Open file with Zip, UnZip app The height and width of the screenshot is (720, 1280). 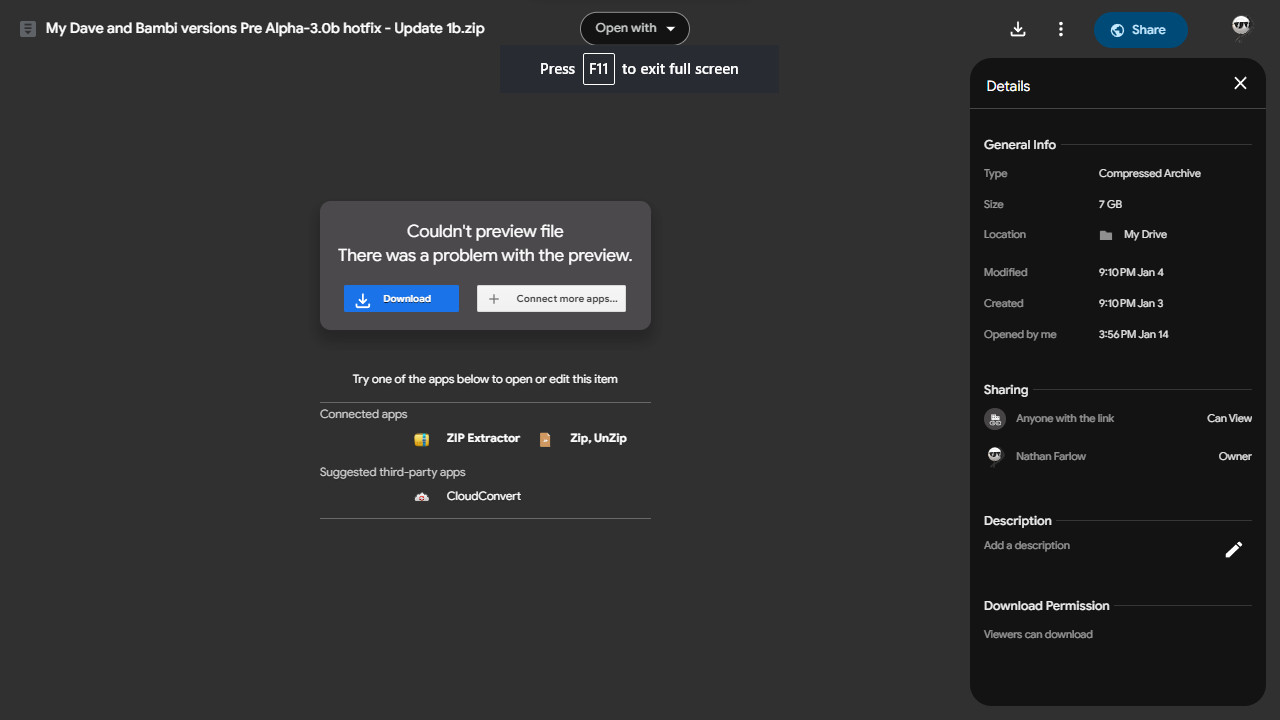pos(598,438)
